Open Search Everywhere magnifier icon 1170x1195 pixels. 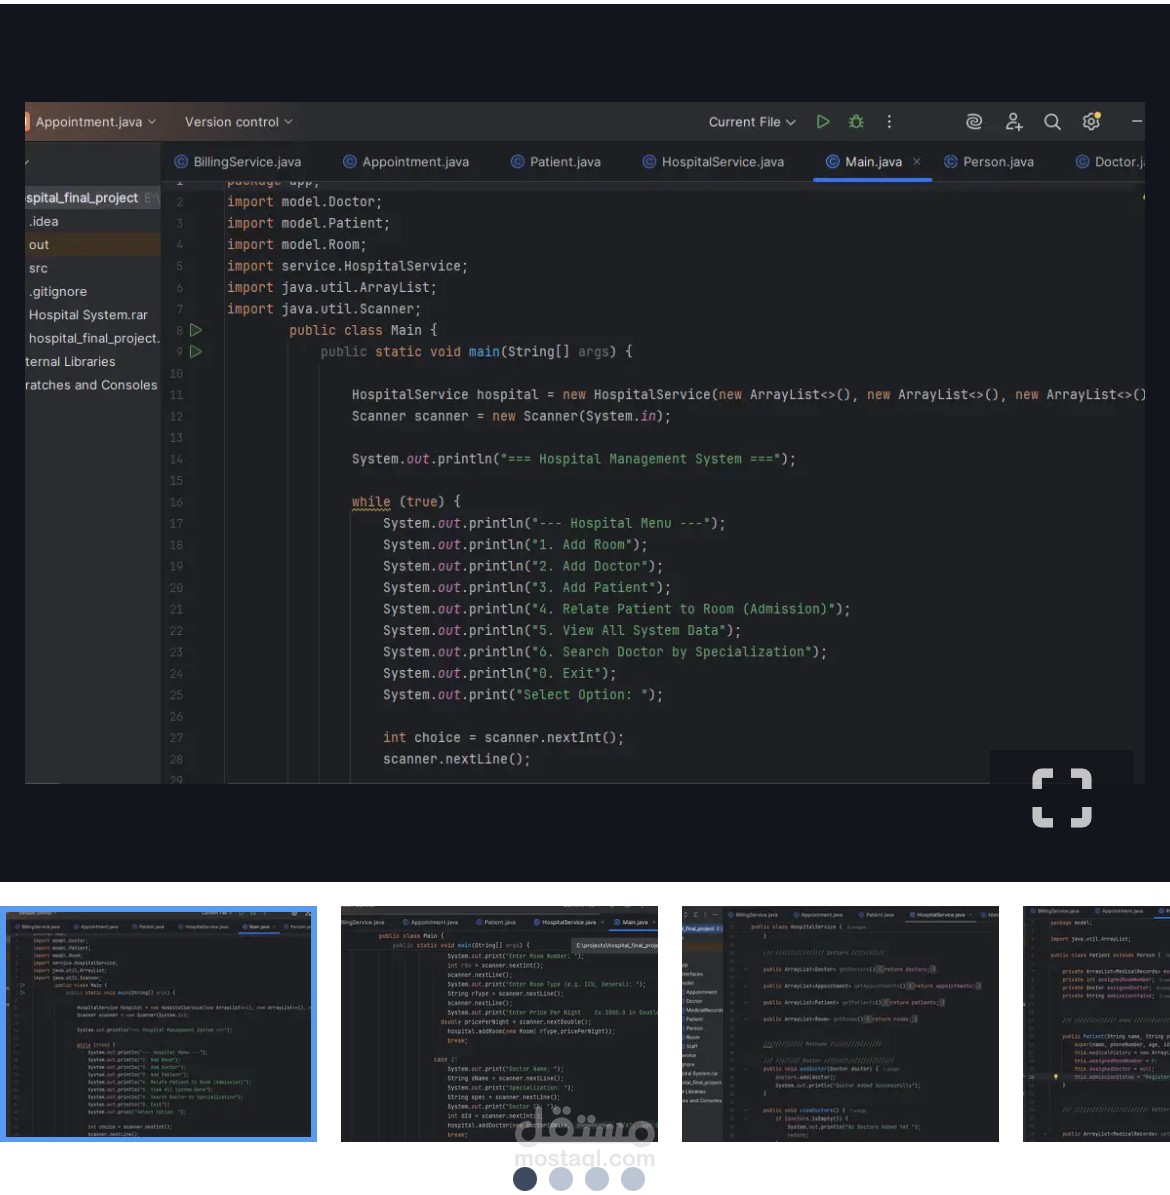[1052, 122]
